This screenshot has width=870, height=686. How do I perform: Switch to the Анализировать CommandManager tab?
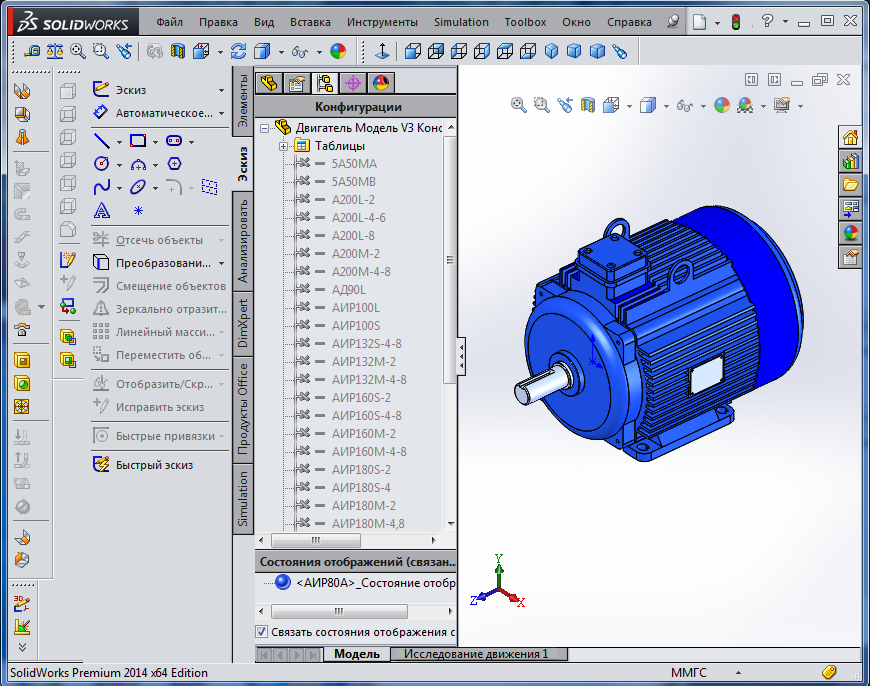point(243,241)
